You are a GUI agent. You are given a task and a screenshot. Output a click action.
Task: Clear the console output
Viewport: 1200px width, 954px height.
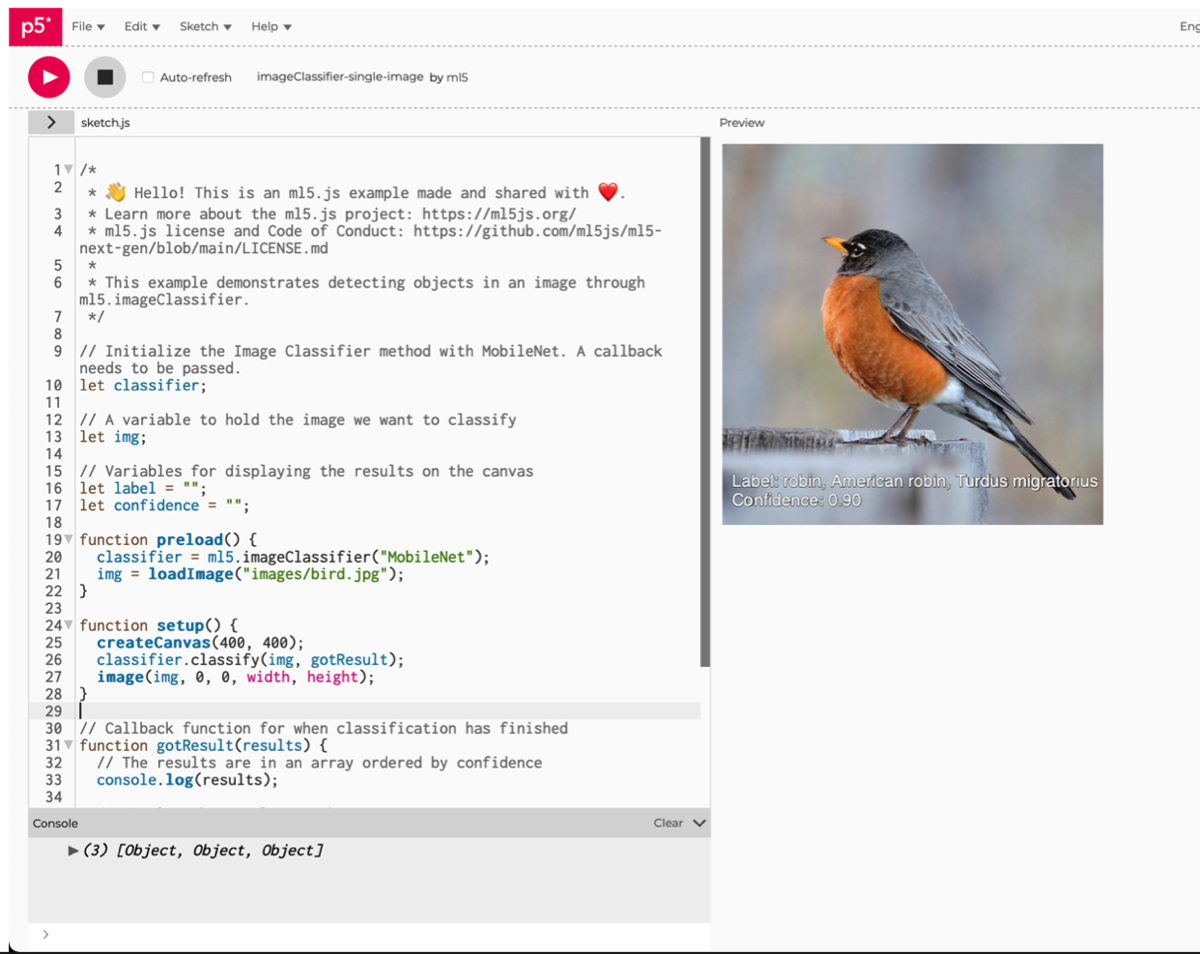pyautogui.click(x=668, y=823)
